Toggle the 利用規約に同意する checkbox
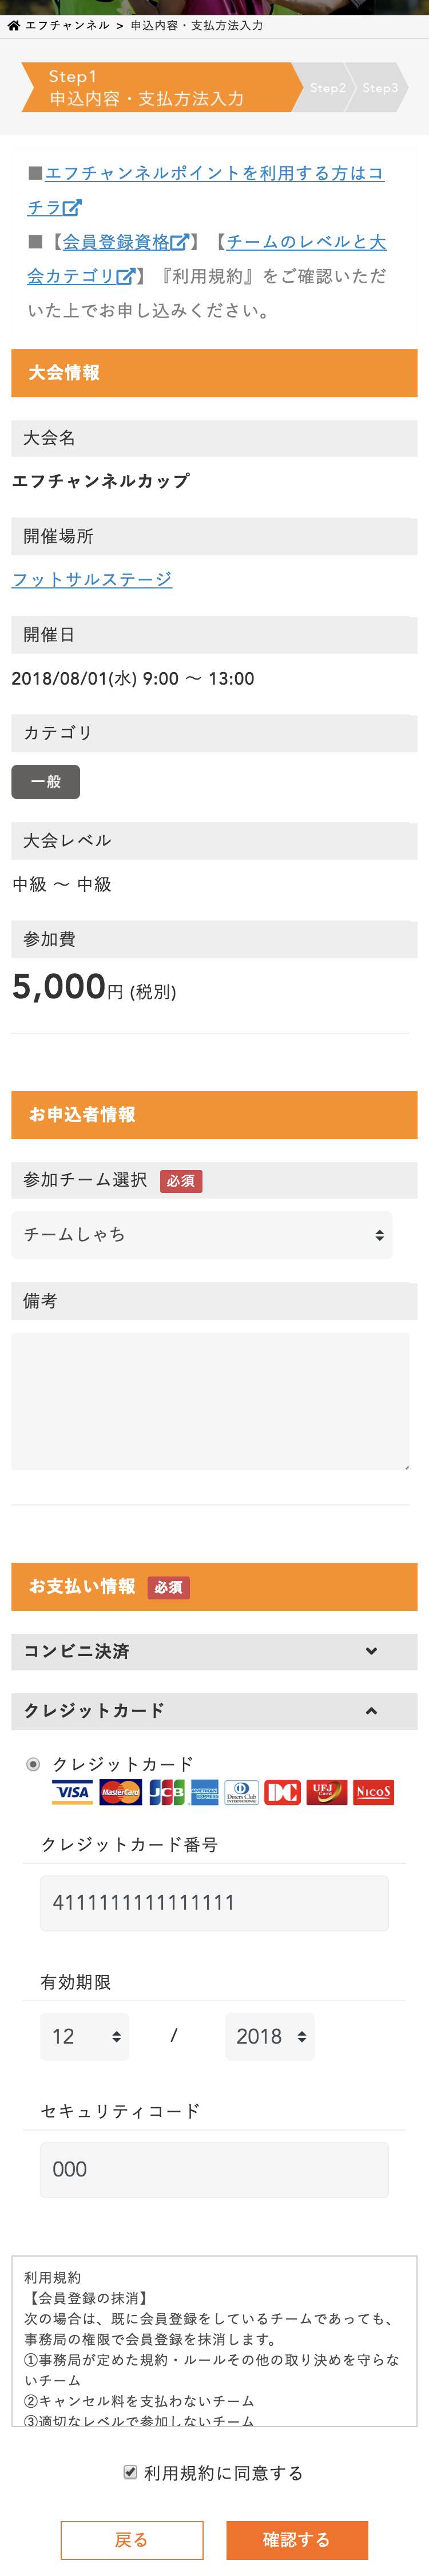 130,2472
